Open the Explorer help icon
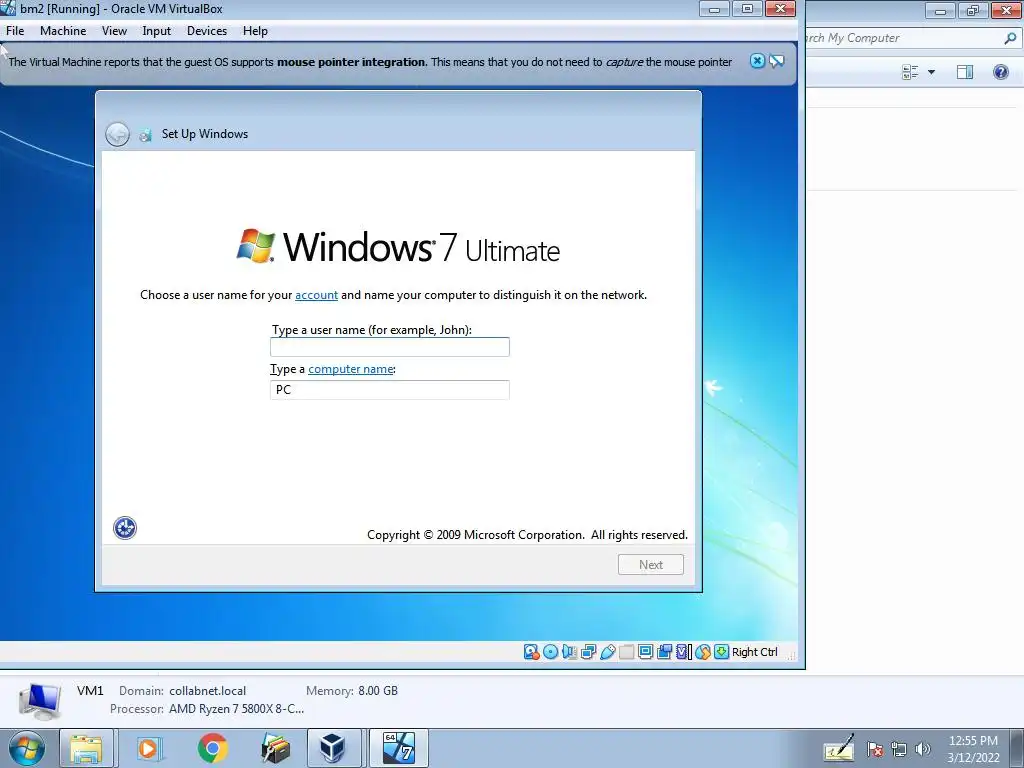 [1000, 72]
